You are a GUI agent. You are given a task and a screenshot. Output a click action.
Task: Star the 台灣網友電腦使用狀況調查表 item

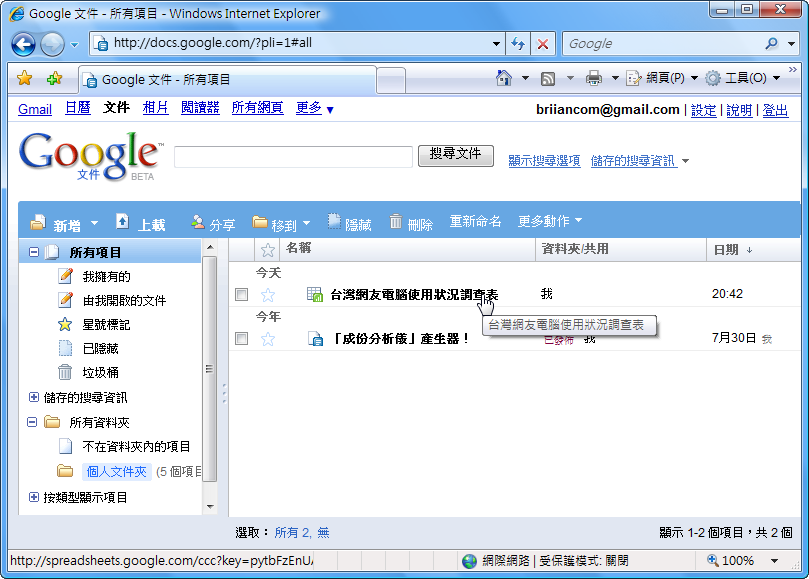(268, 295)
